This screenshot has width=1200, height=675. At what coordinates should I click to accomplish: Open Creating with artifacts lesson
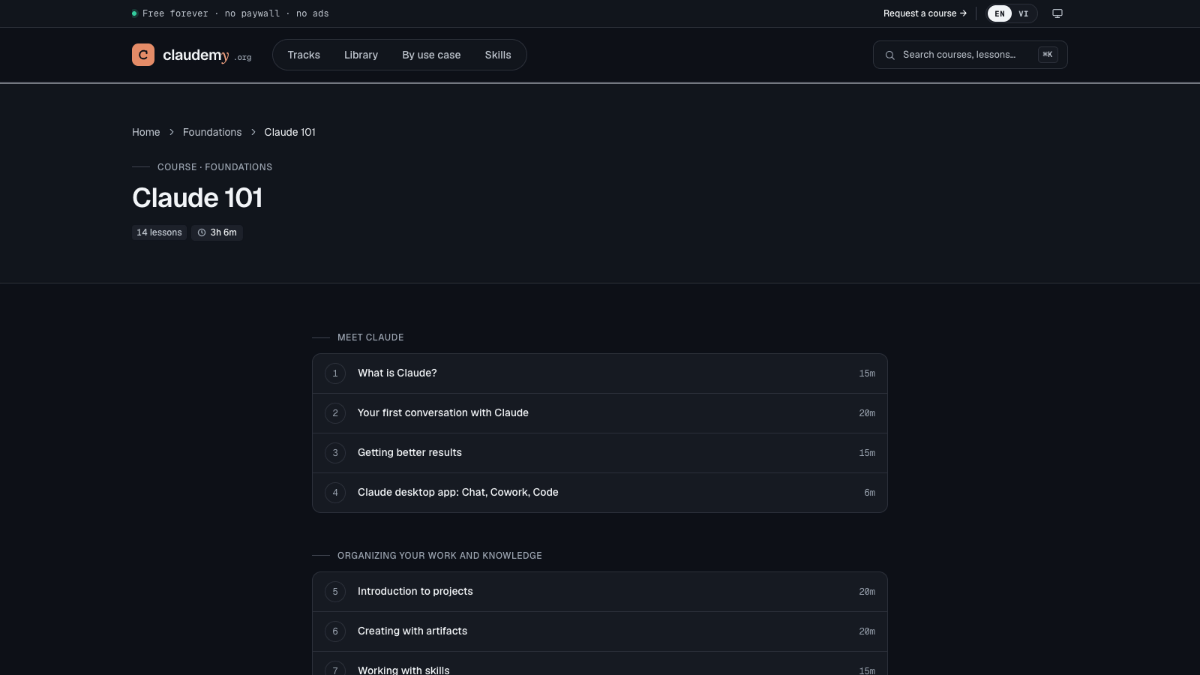click(x=600, y=631)
